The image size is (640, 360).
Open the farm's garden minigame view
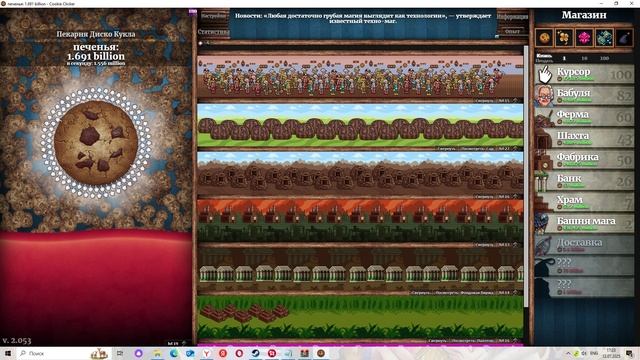(478, 149)
